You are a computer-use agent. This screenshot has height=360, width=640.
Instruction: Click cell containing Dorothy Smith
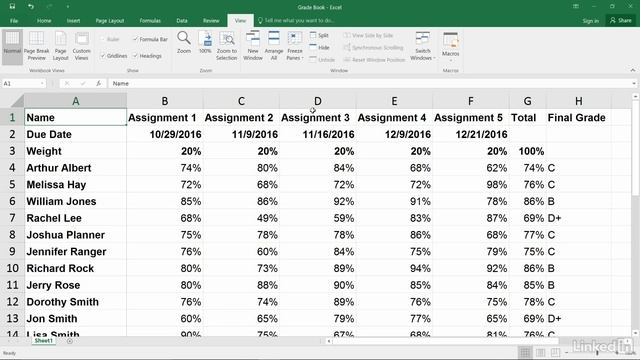76,302
